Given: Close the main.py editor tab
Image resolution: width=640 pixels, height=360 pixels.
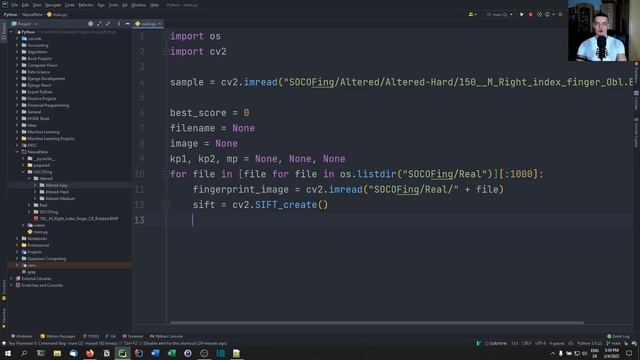Looking at the screenshot, I should click(x=160, y=24).
